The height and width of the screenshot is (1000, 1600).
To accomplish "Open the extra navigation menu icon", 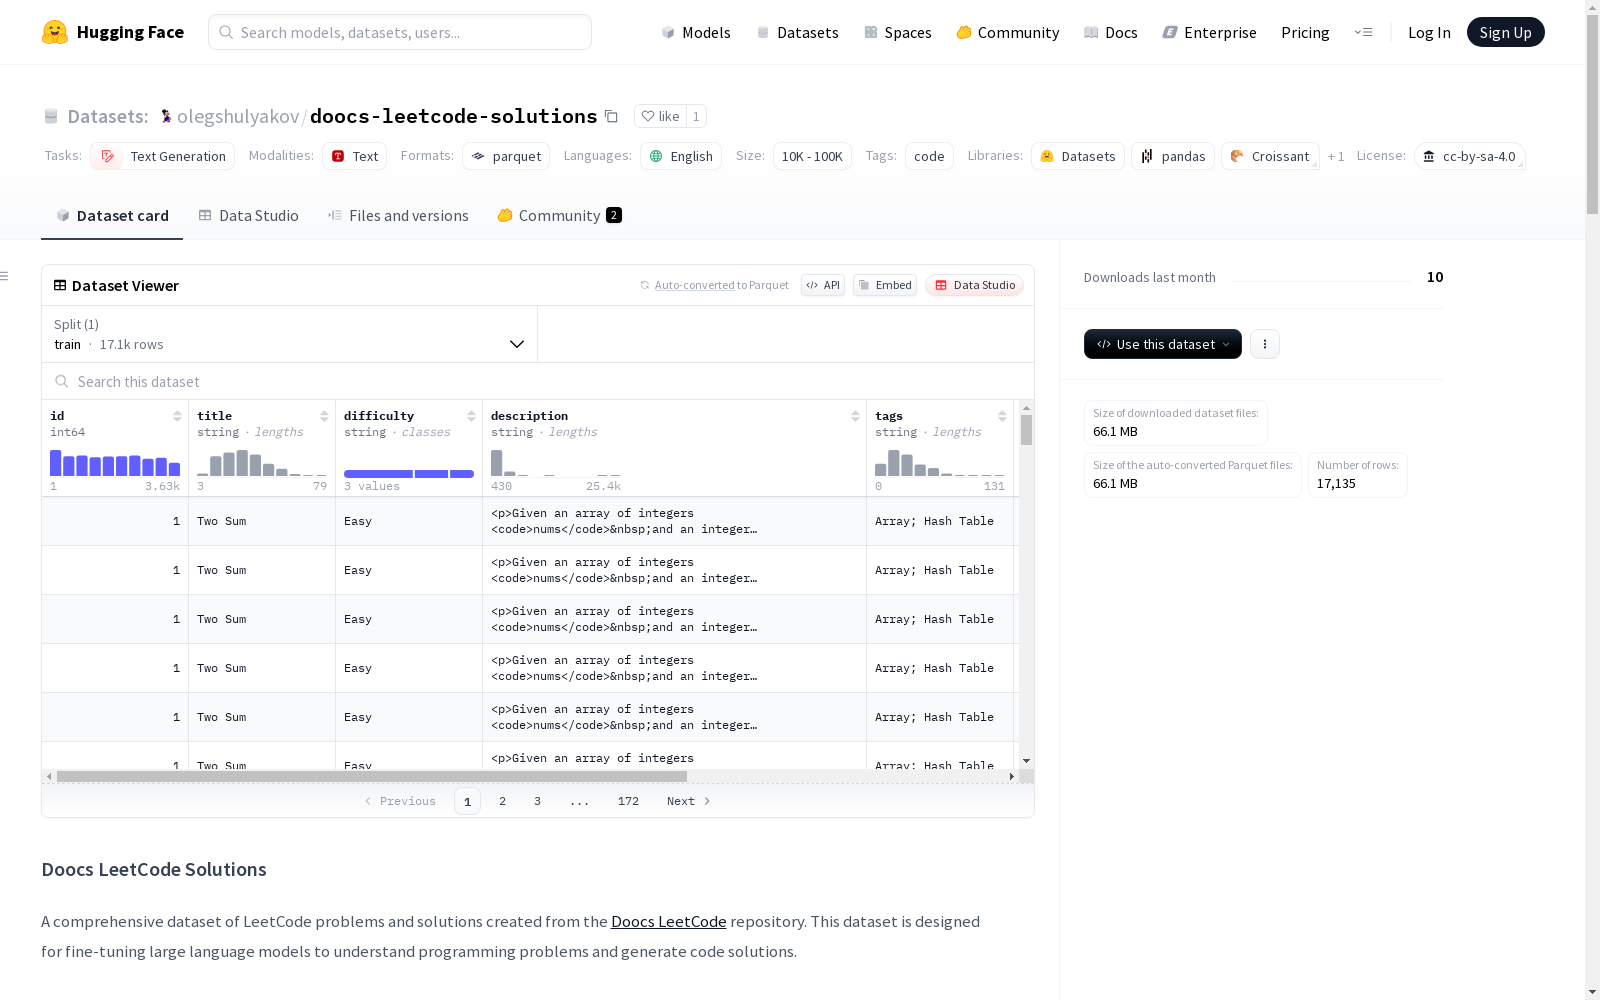I will 1363,32.
